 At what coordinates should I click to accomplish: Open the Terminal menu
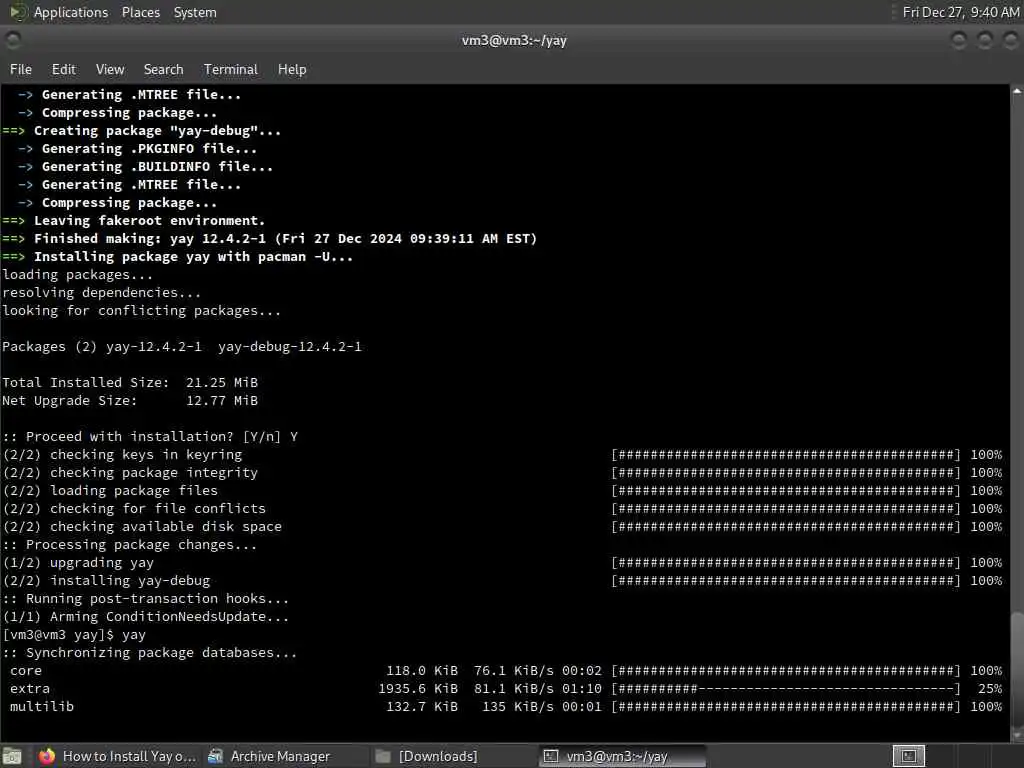[x=231, y=69]
